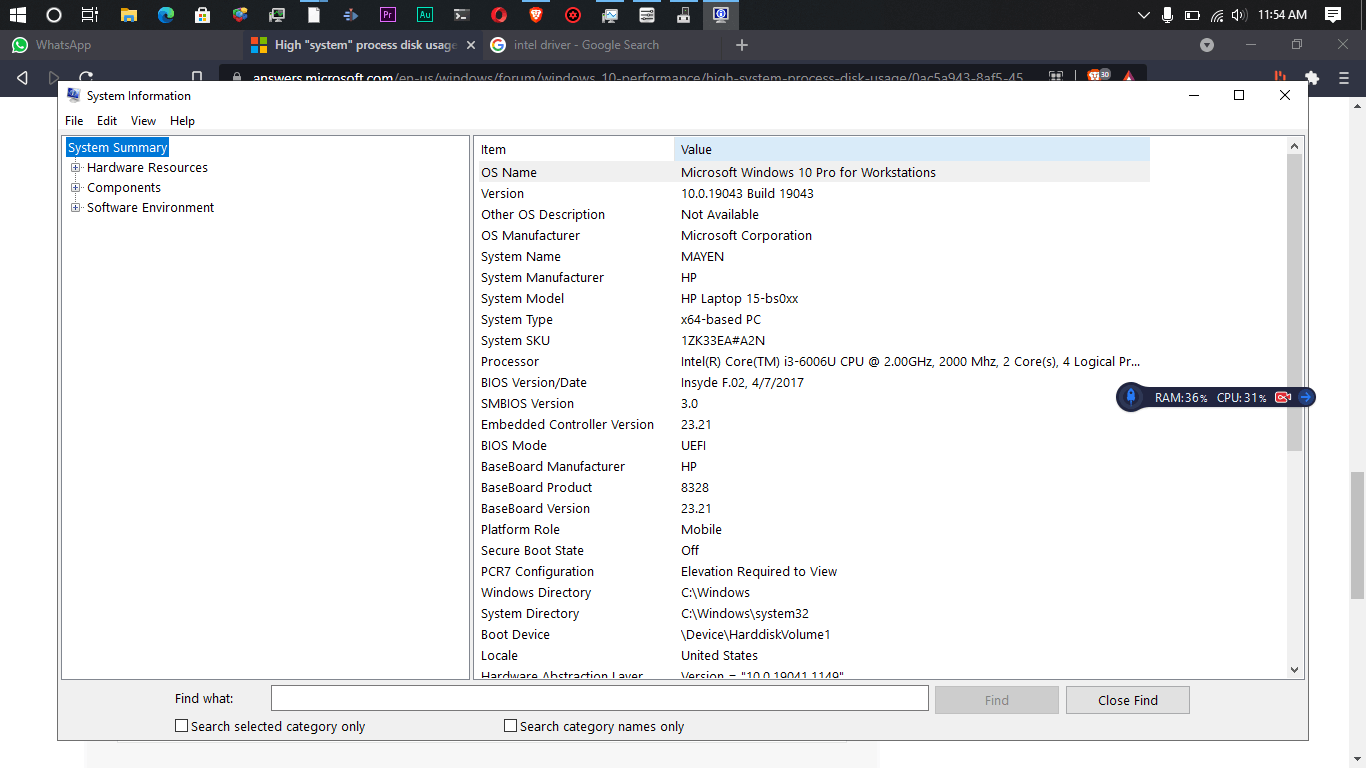Open Opera browser from the taskbar
The height and width of the screenshot is (768, 1366).
(499, 15)
